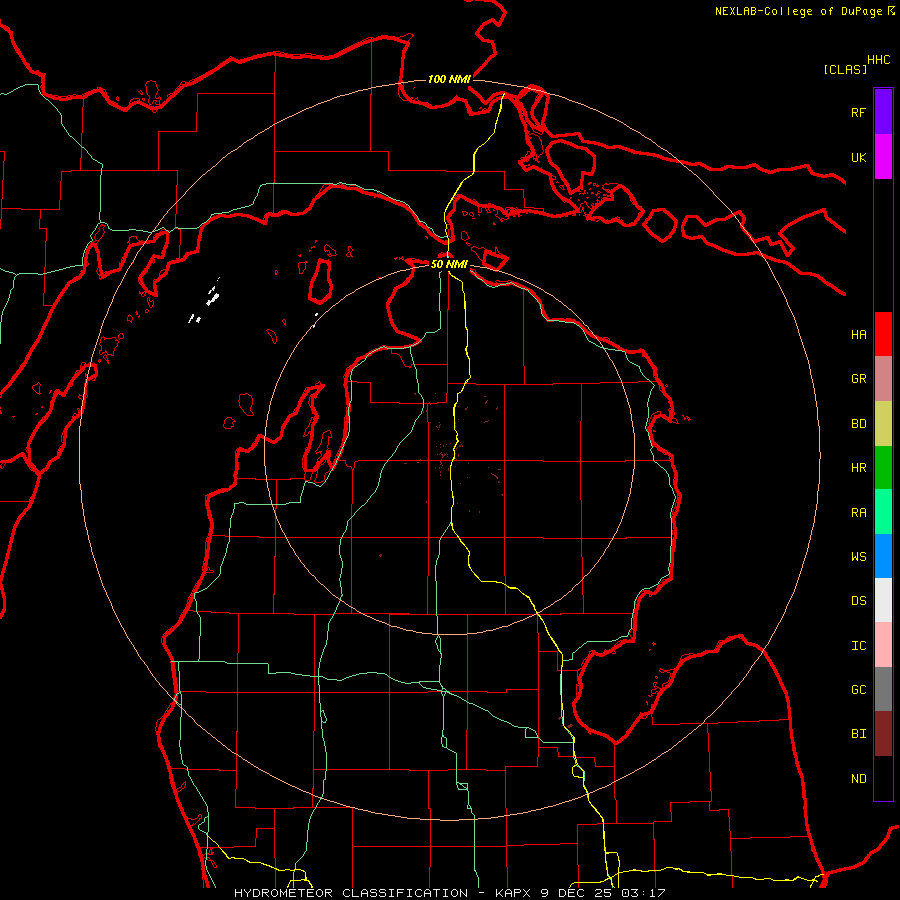The image size is (900, 900).
Task: Select the GC gray legend swatch
Action: [883, 689]
